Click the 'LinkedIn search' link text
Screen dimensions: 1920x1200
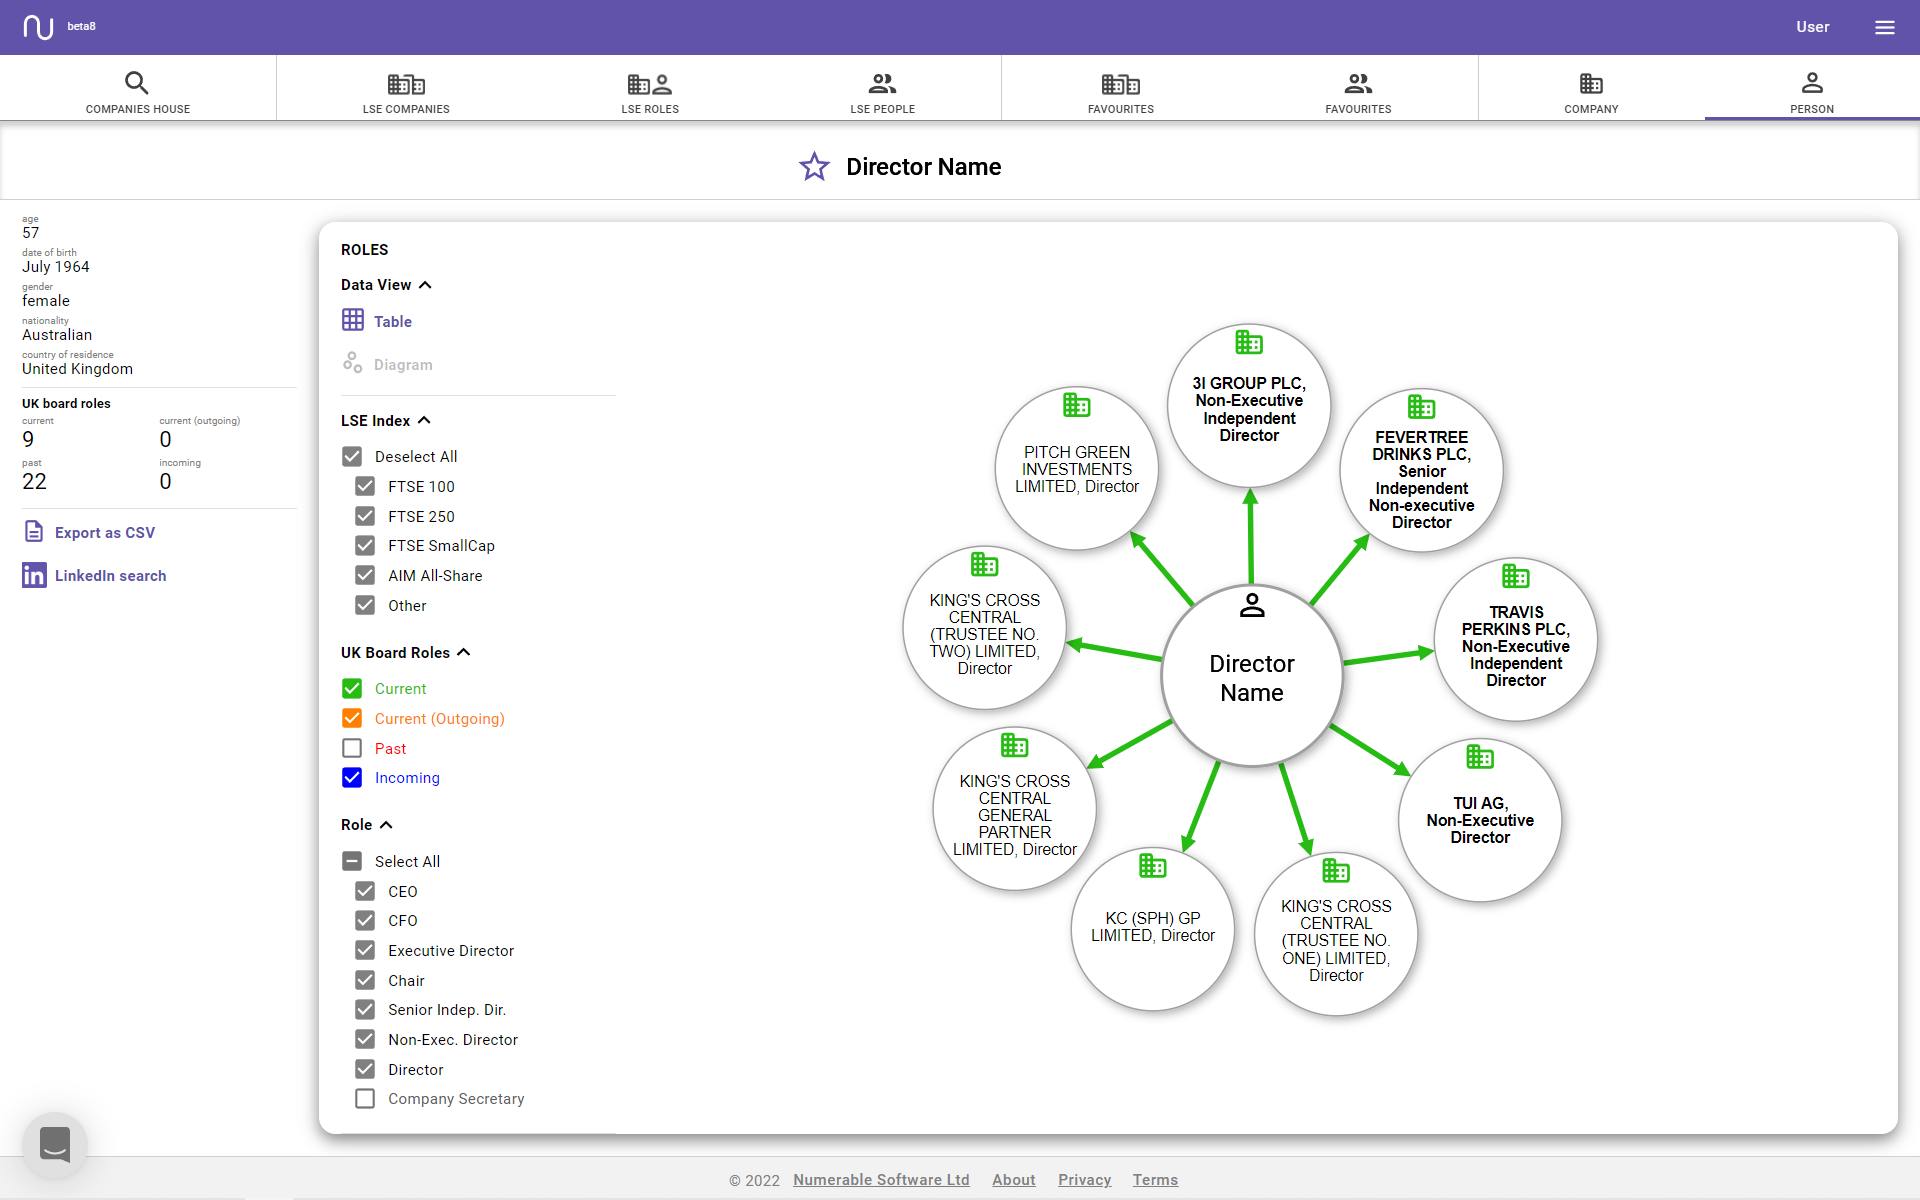click(110, 576)
